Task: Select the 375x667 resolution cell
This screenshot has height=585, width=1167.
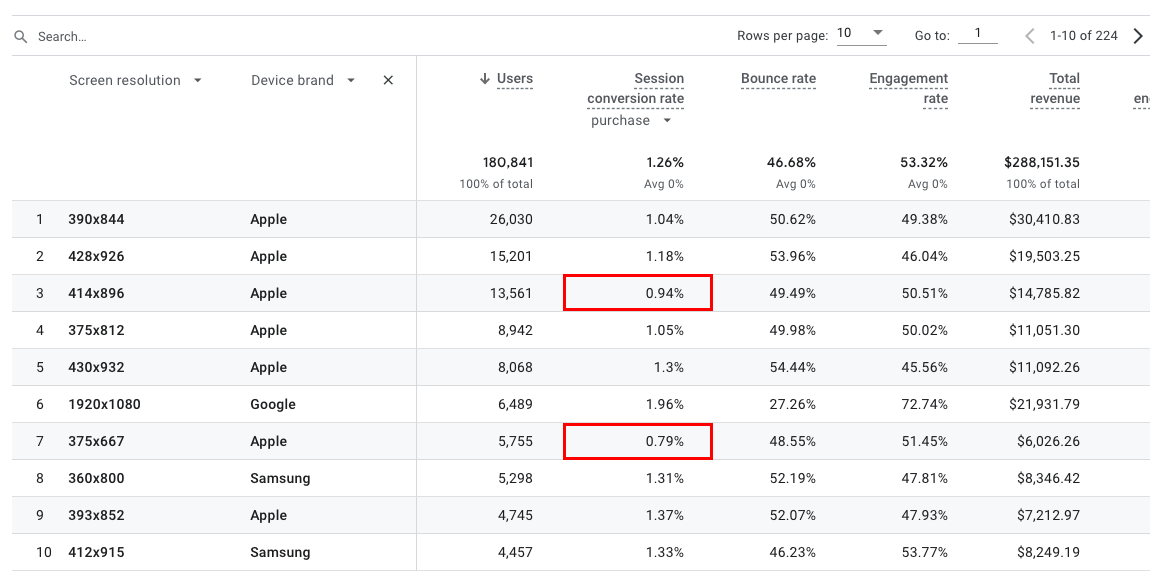Action: point(96,441)
